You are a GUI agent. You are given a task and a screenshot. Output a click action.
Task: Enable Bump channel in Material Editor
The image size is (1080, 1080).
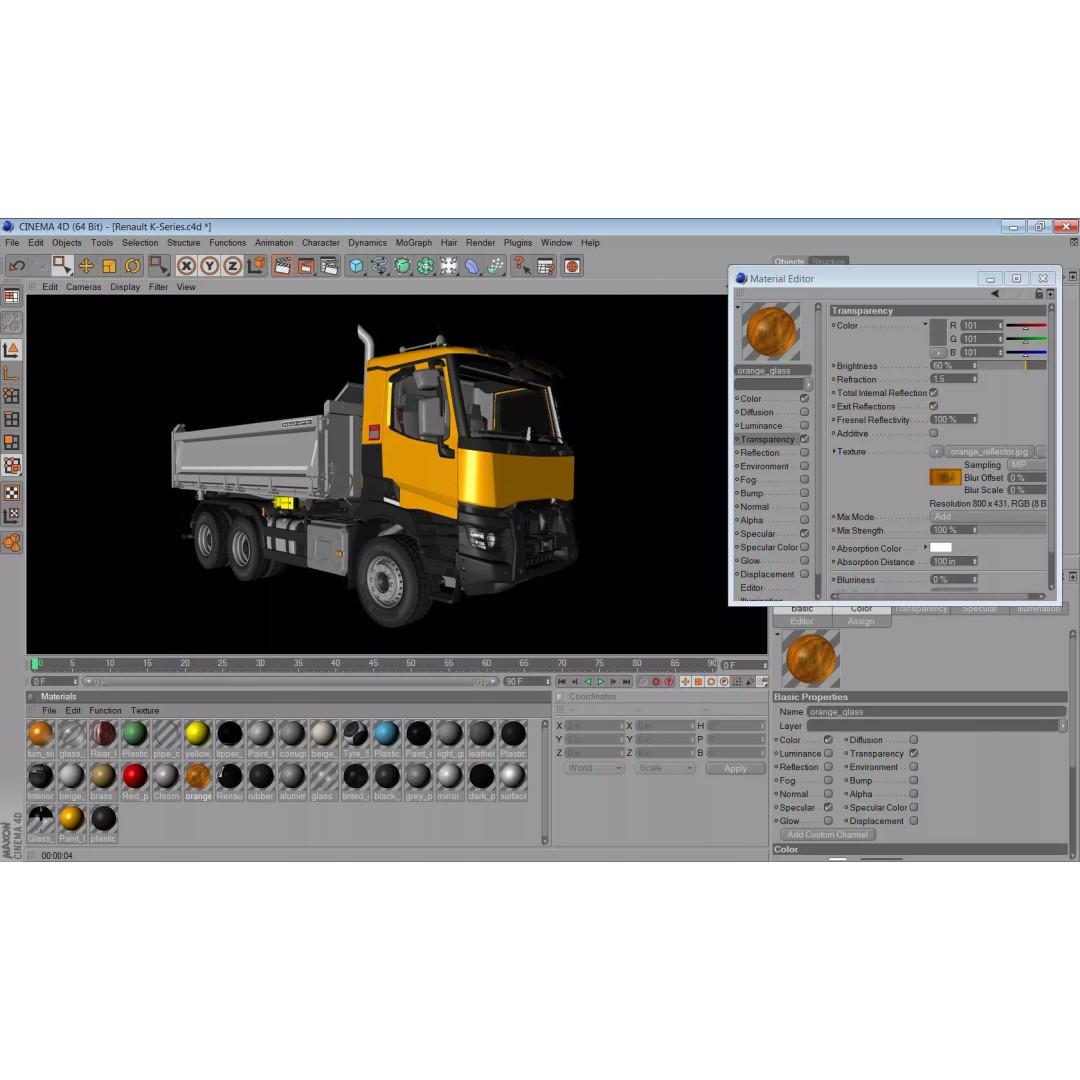(x=804, y=493)
